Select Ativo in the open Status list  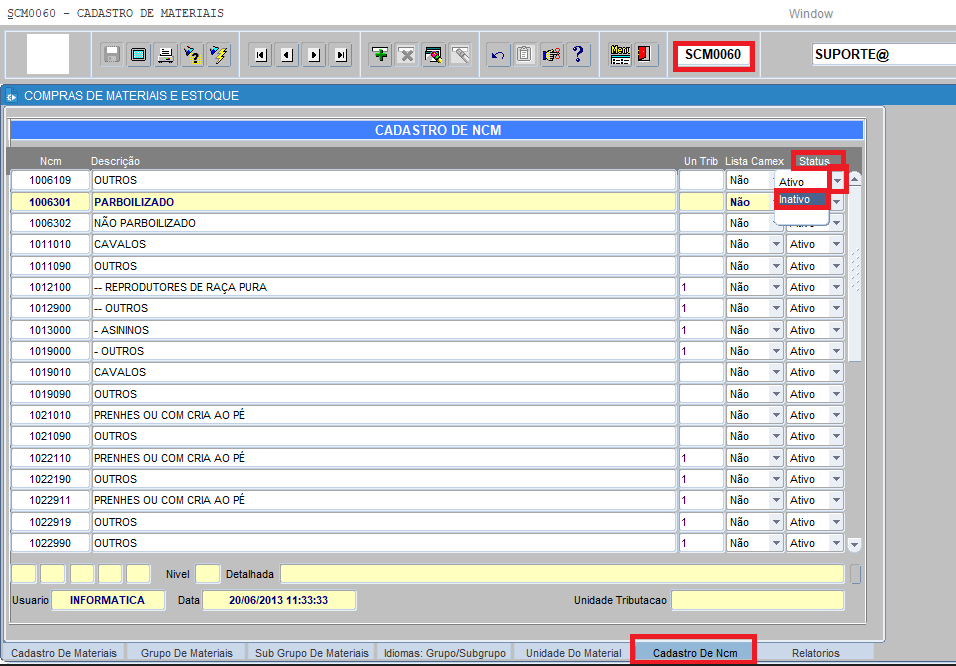click(801, 182)
